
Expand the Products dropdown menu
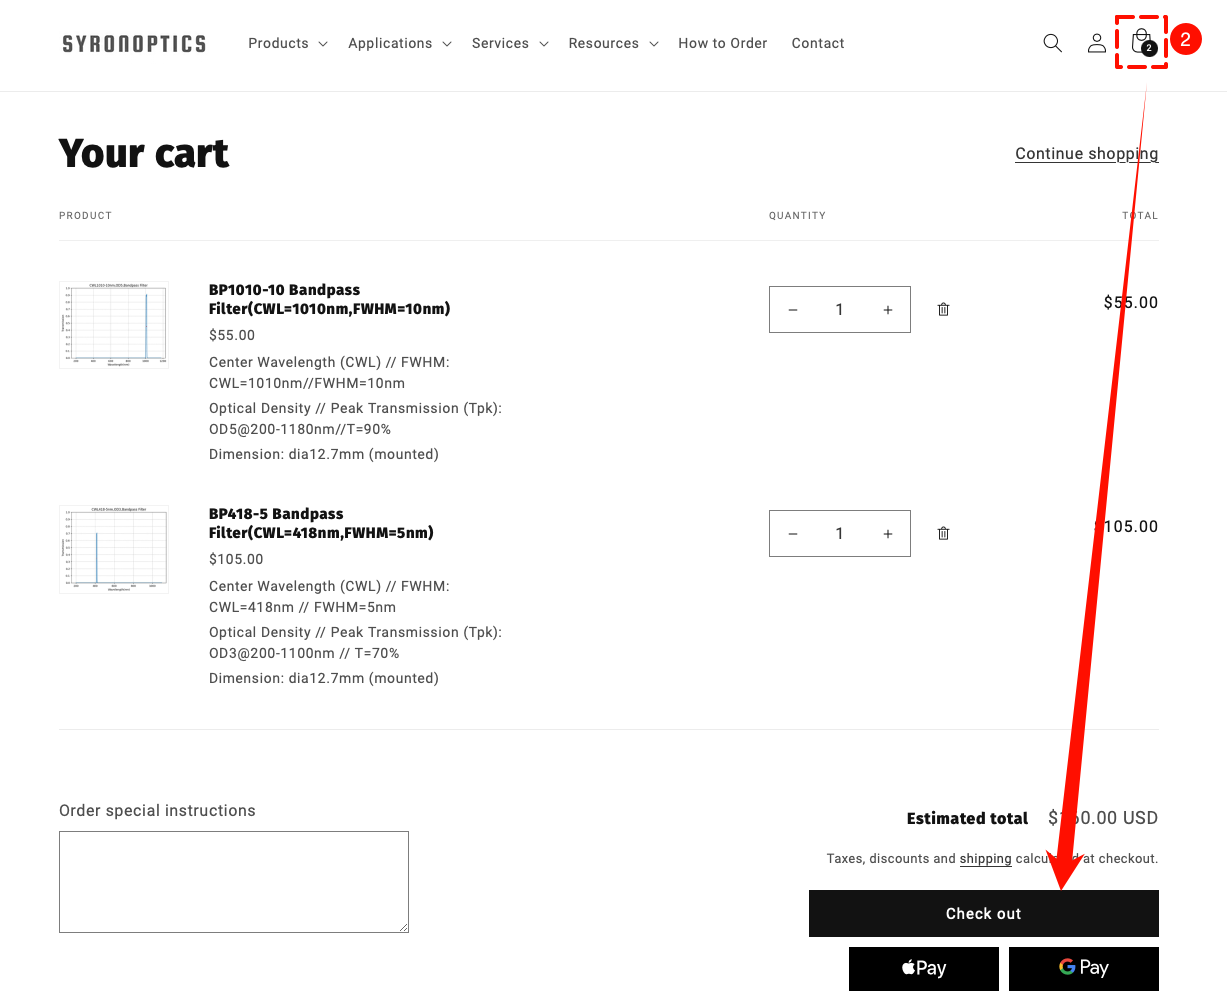(x=288, y=43)
